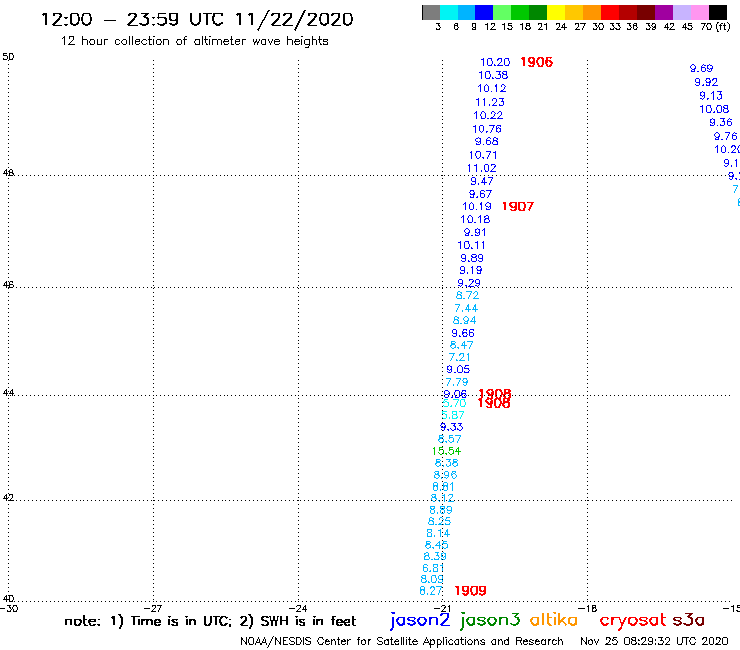
Task: Click the NOAA/NESDIS Center credit line
Action: [402, 641]
